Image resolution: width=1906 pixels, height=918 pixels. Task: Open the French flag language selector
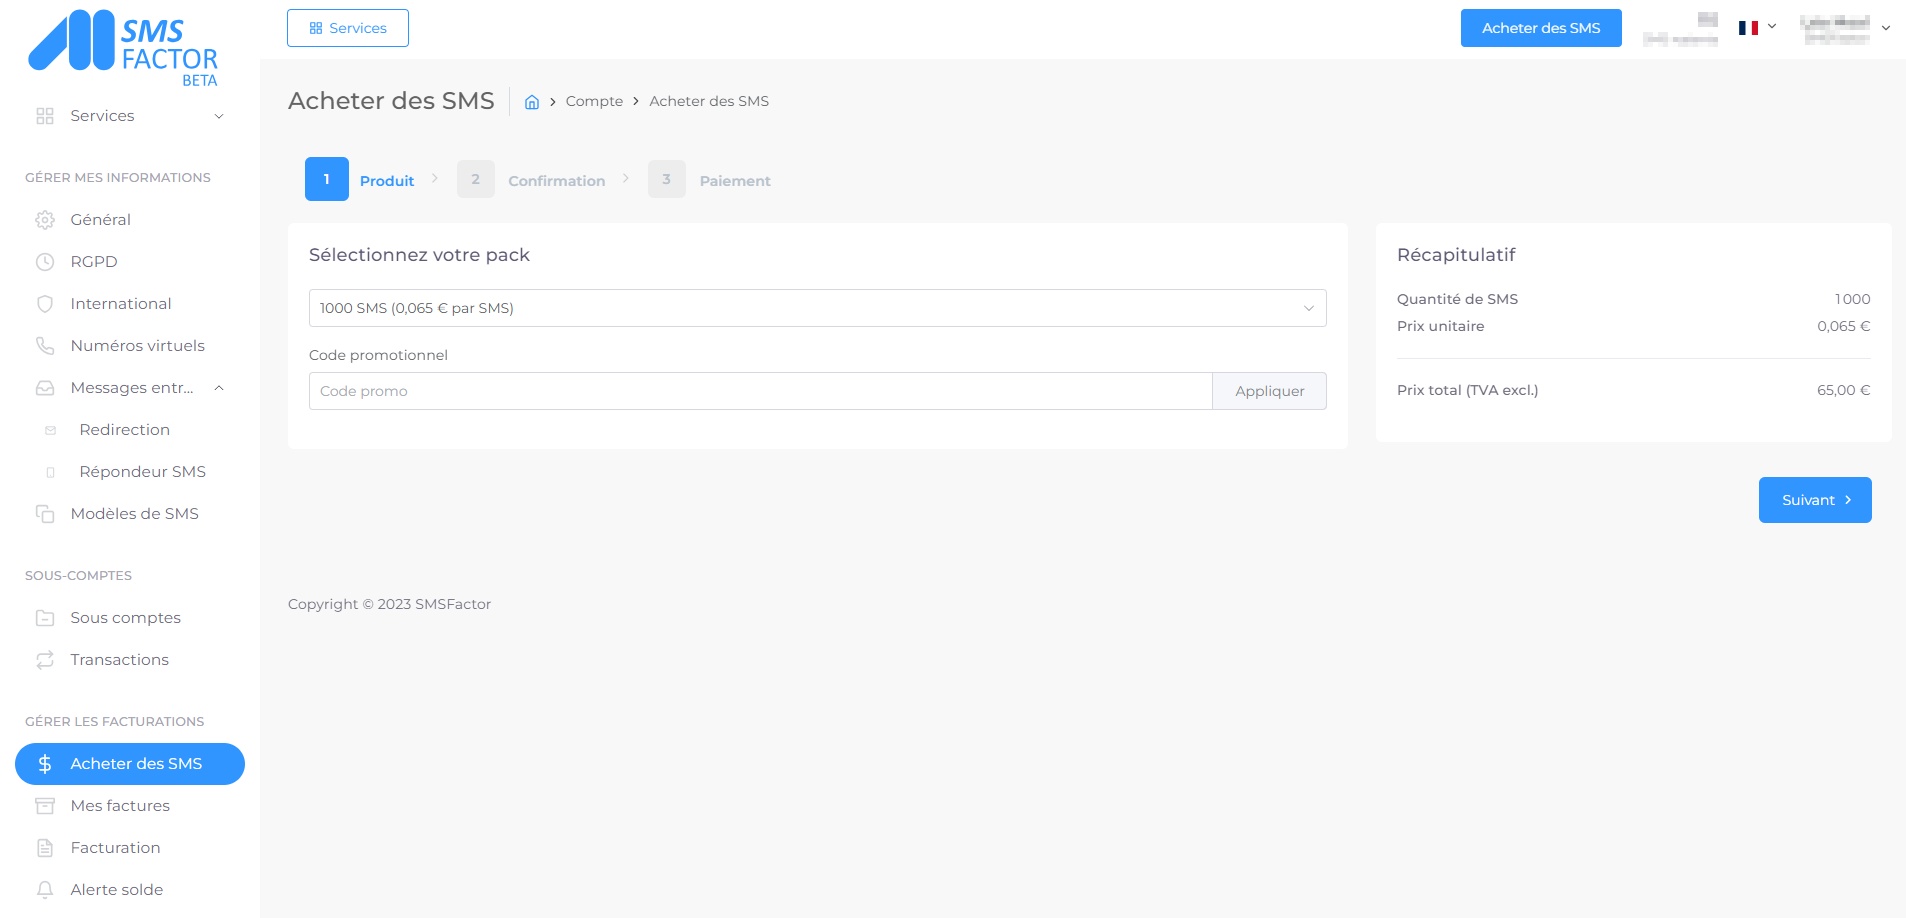(1756, 28)
